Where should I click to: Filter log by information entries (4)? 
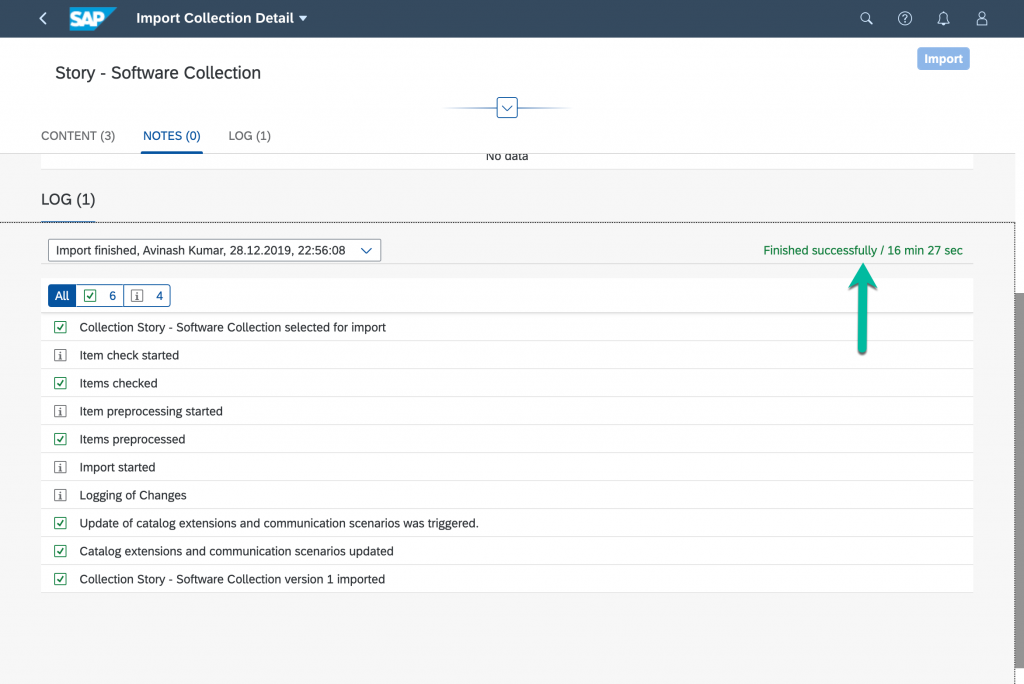(147, 296)
